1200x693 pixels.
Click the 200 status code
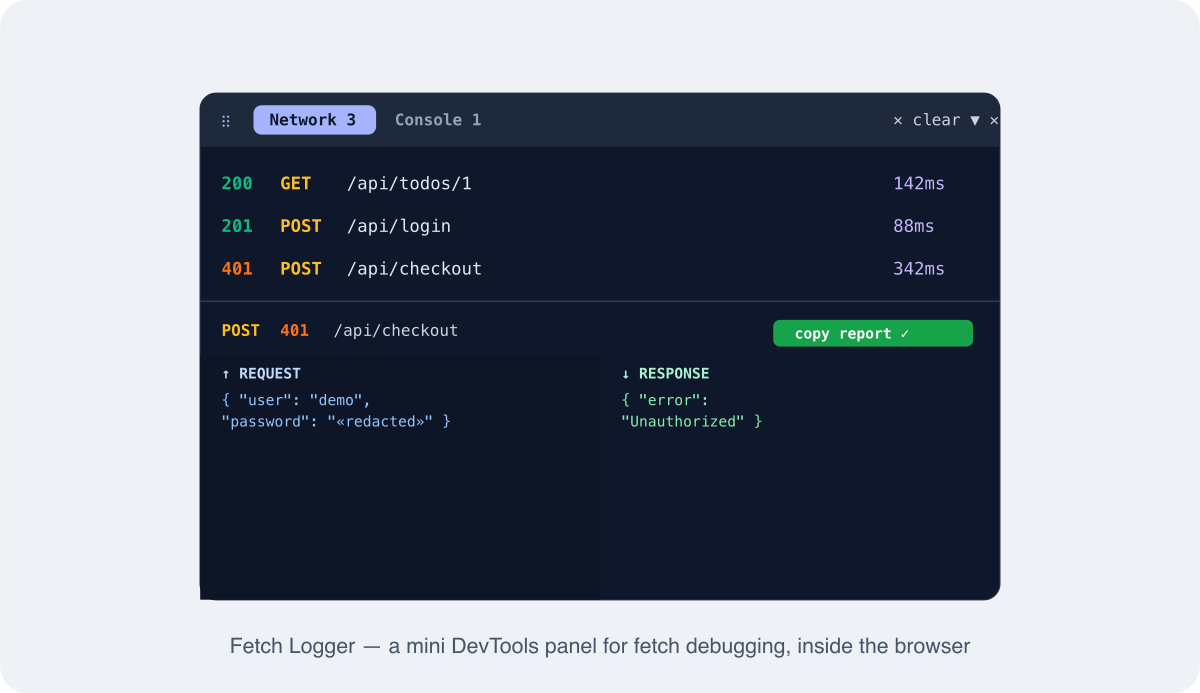pos(237,184)
